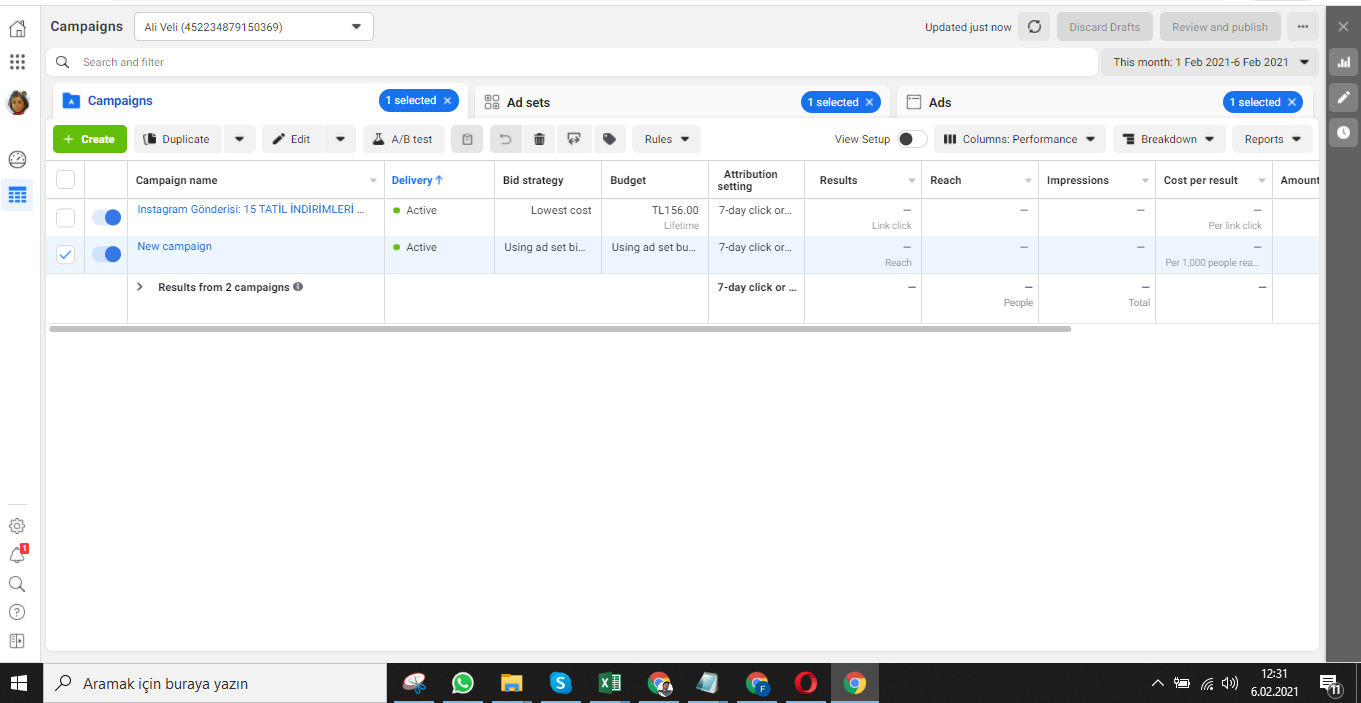Open Excel from the Windows taskbar
The image size is (1361, 703).
[x=609, y=683]
